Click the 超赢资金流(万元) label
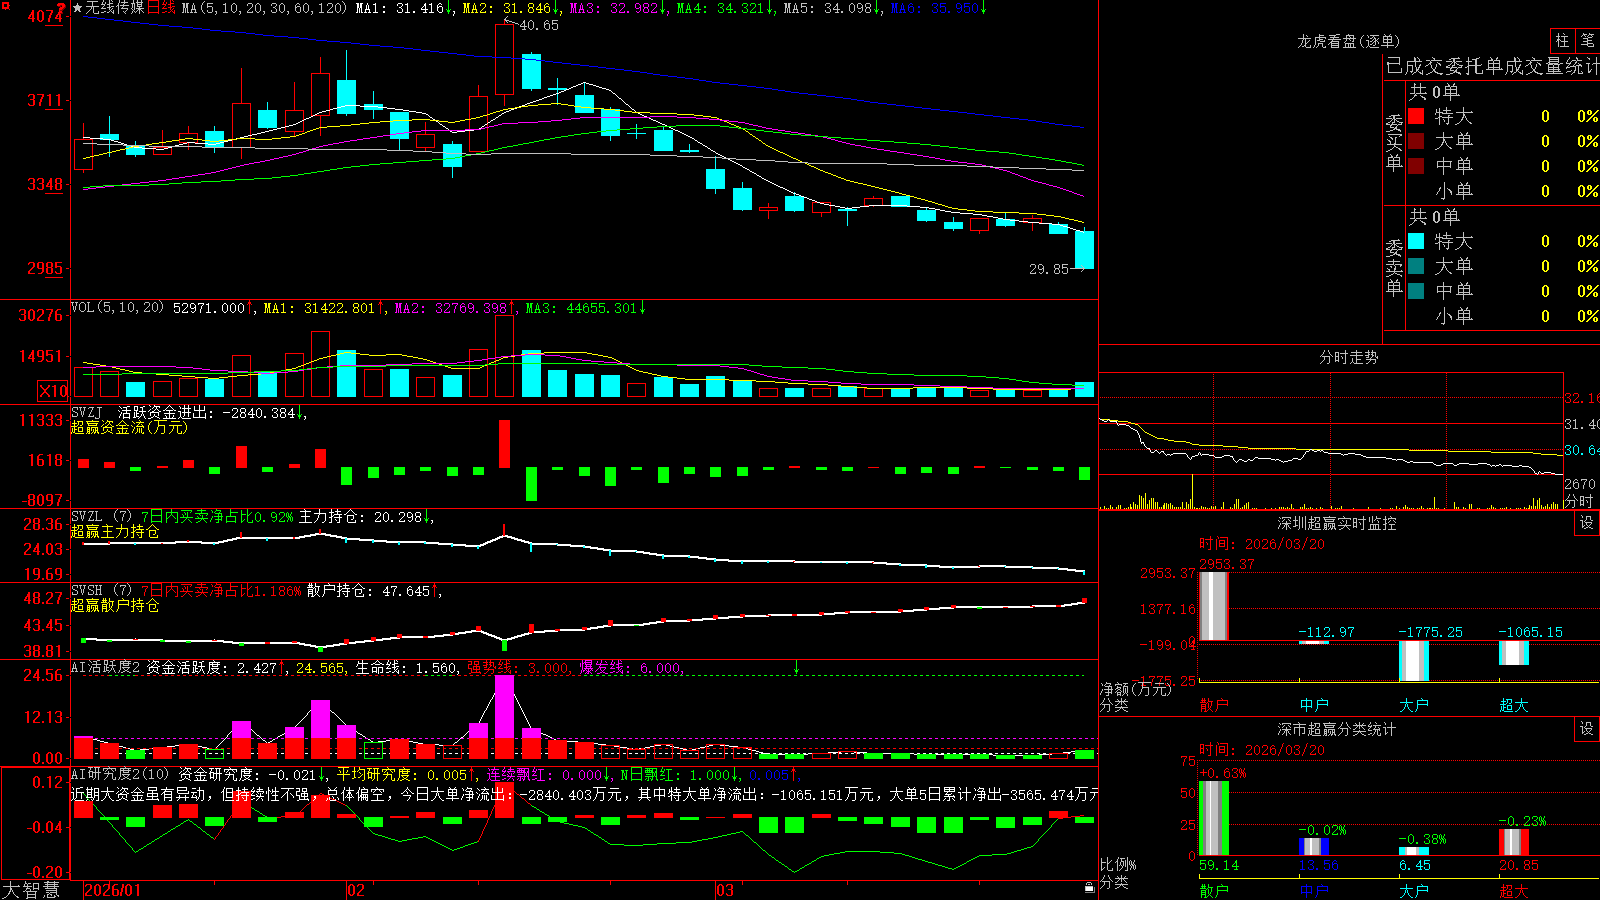The width and height of the screenshot is (1600, 900). coord(129,427)
